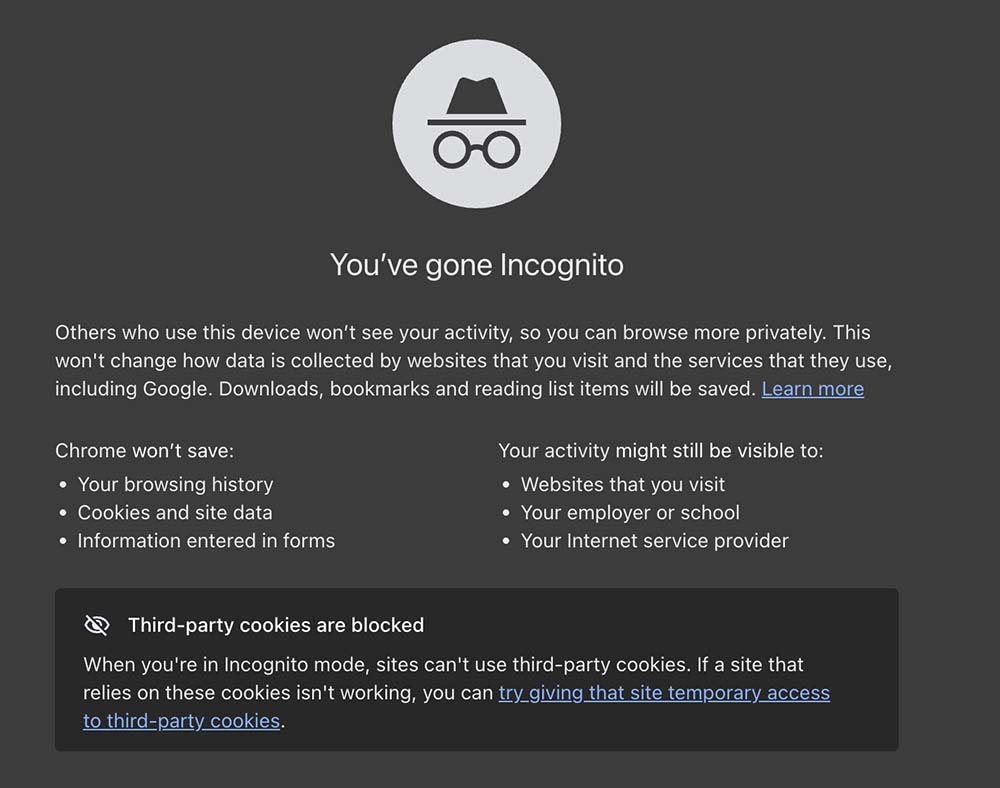Click the "Your browsing history" bullet
Image resolution: width=1000 pixels, height=788 pixels.
click(x=175, y=484)
